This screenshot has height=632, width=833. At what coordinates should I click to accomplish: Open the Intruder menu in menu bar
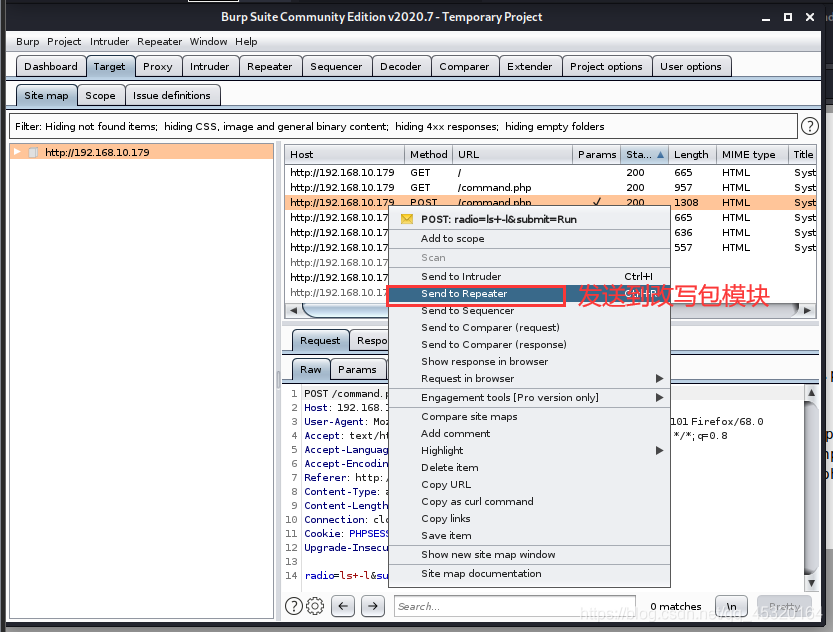pos(109,41)
